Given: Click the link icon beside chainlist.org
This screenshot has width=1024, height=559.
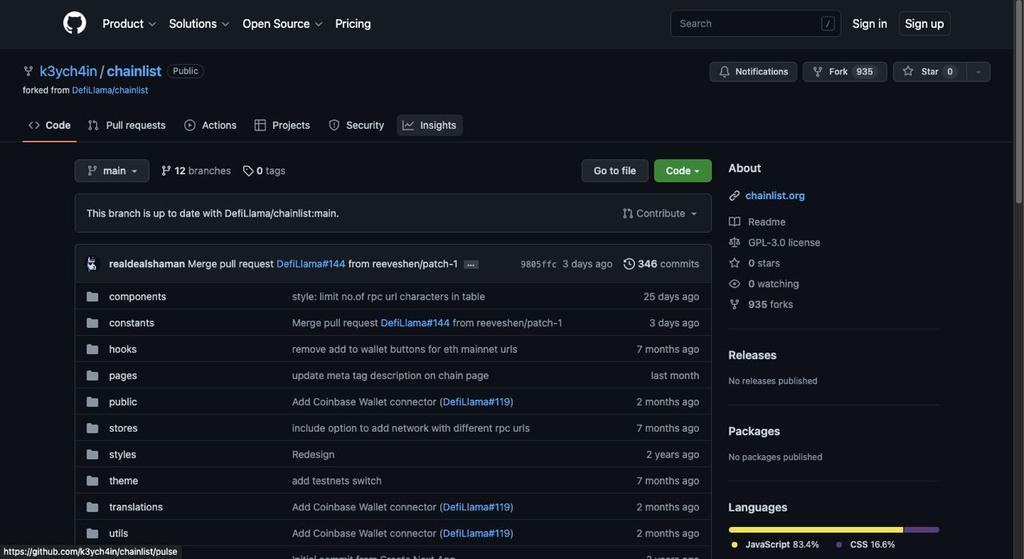Looking at the screenshot, I should tap(734, 195).
